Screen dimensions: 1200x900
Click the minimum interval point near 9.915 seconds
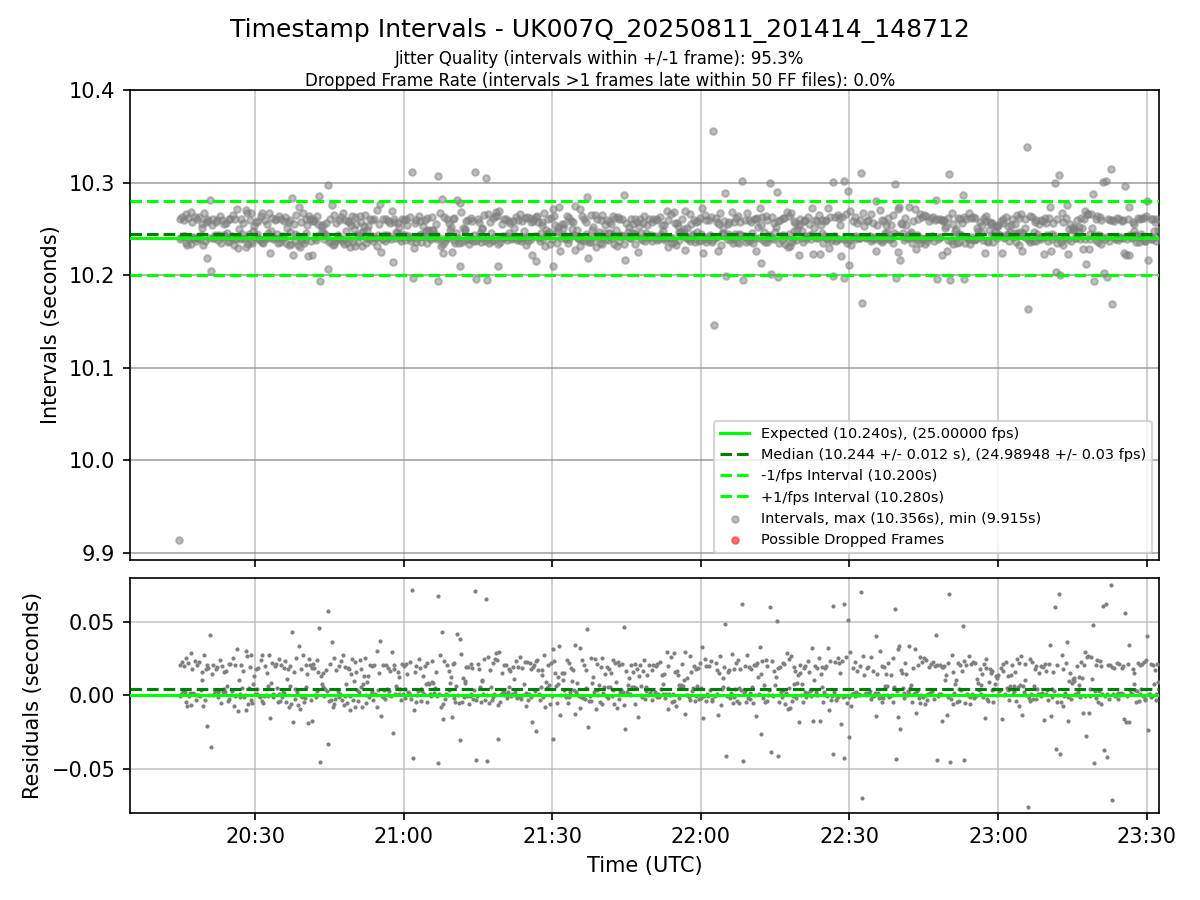[179, 540]
